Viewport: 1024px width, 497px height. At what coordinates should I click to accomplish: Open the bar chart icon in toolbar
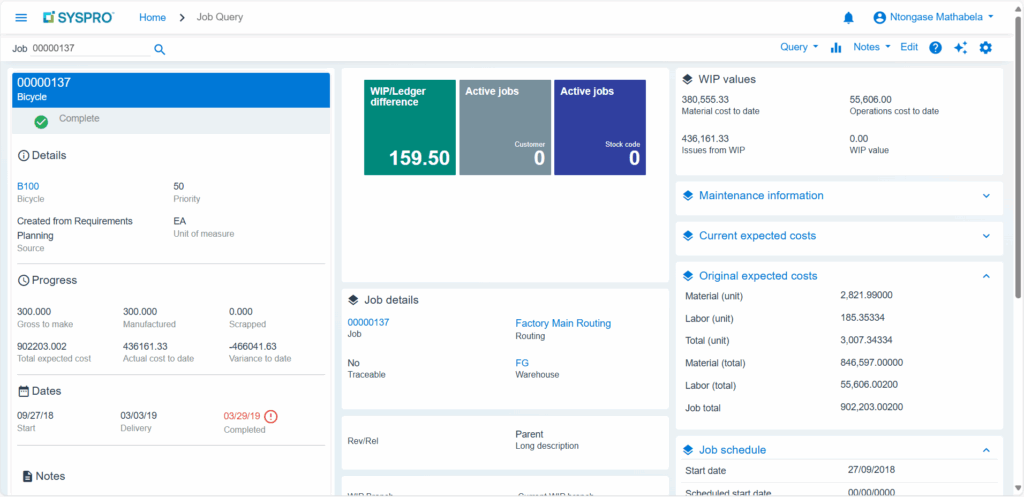pos(835,48)
